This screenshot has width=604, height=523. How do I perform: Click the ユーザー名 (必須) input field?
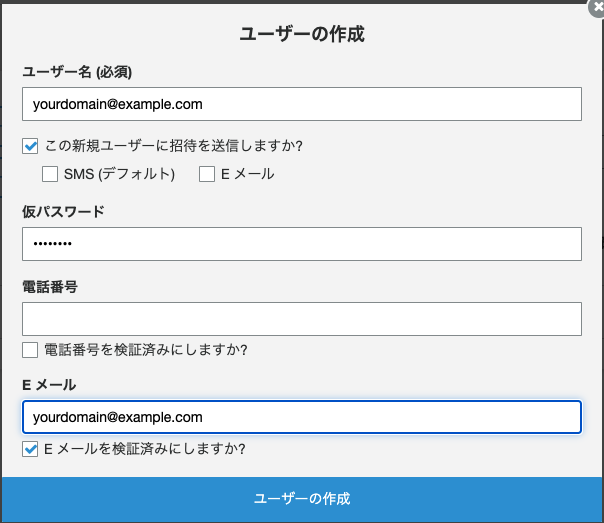pos(302,104)
